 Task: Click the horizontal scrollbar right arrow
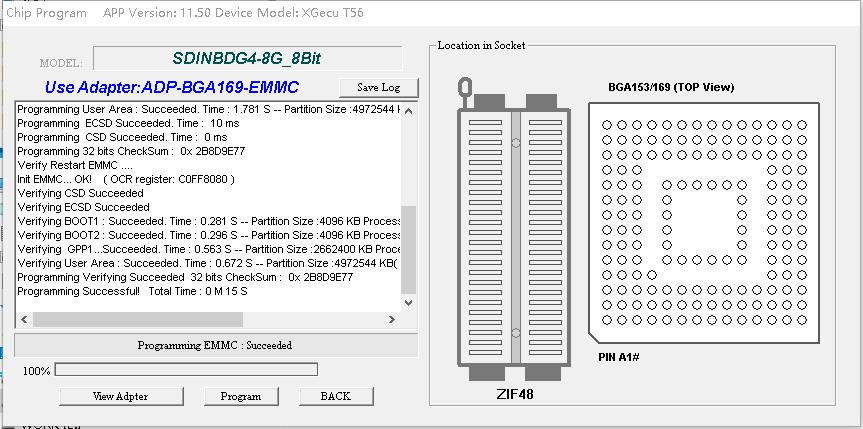tap(392, 319)
